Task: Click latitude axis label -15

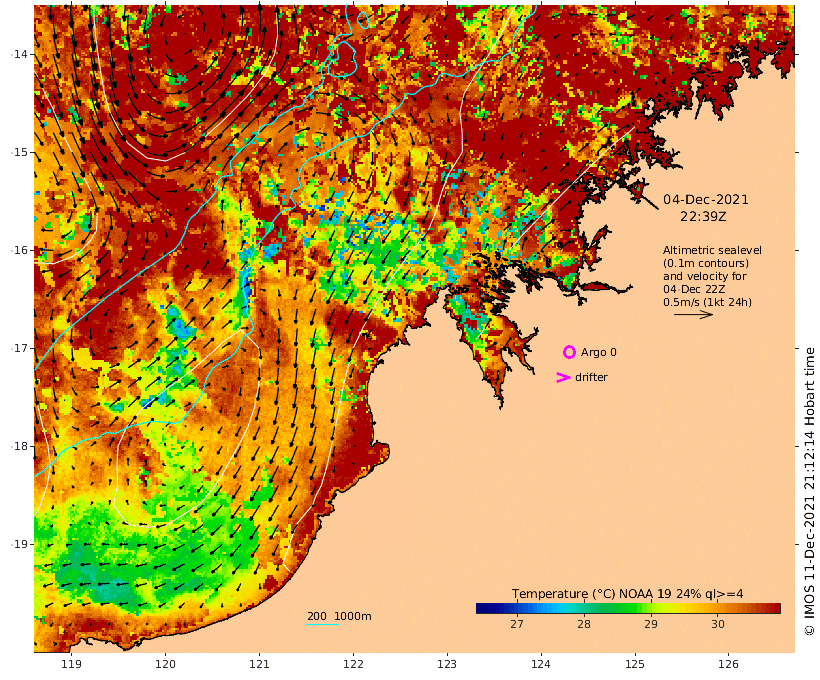Action: [19, 152]
